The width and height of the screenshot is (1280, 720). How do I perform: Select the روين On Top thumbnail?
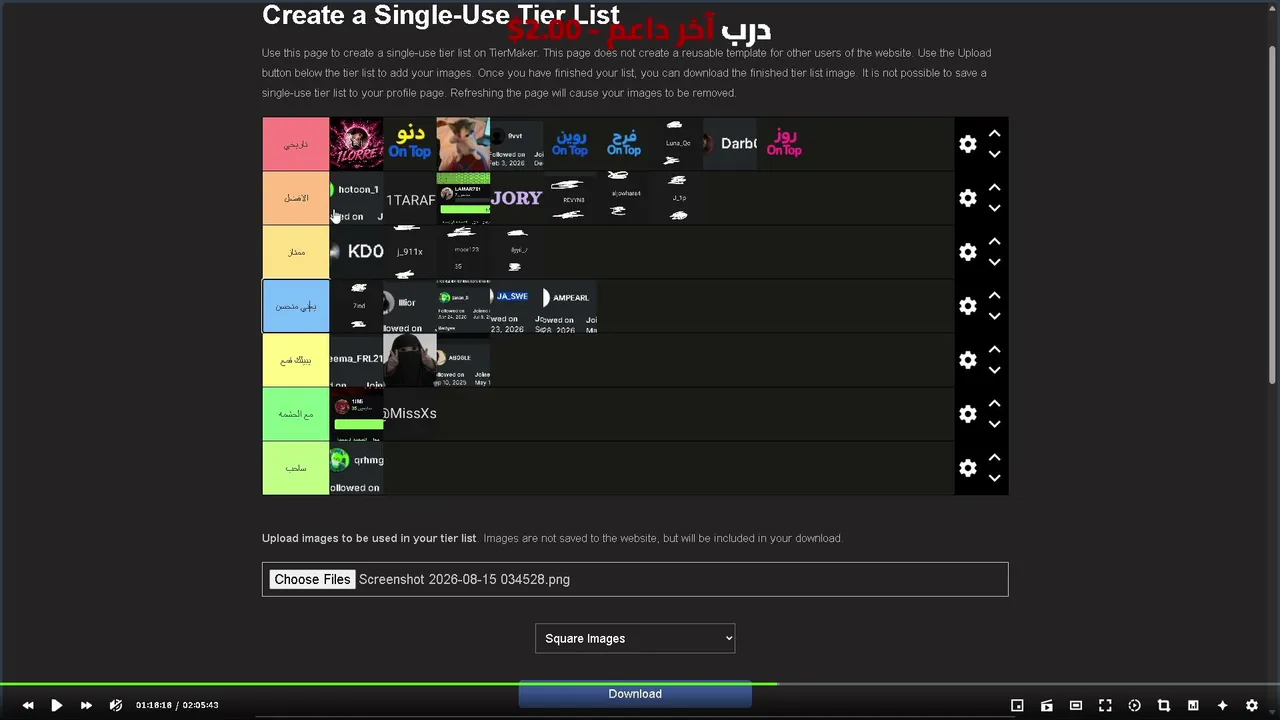(x=570, y=144)
